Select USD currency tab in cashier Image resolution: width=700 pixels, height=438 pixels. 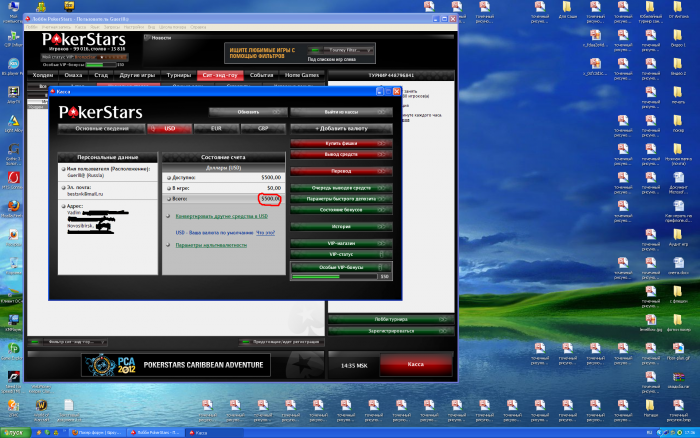(170, 129)
